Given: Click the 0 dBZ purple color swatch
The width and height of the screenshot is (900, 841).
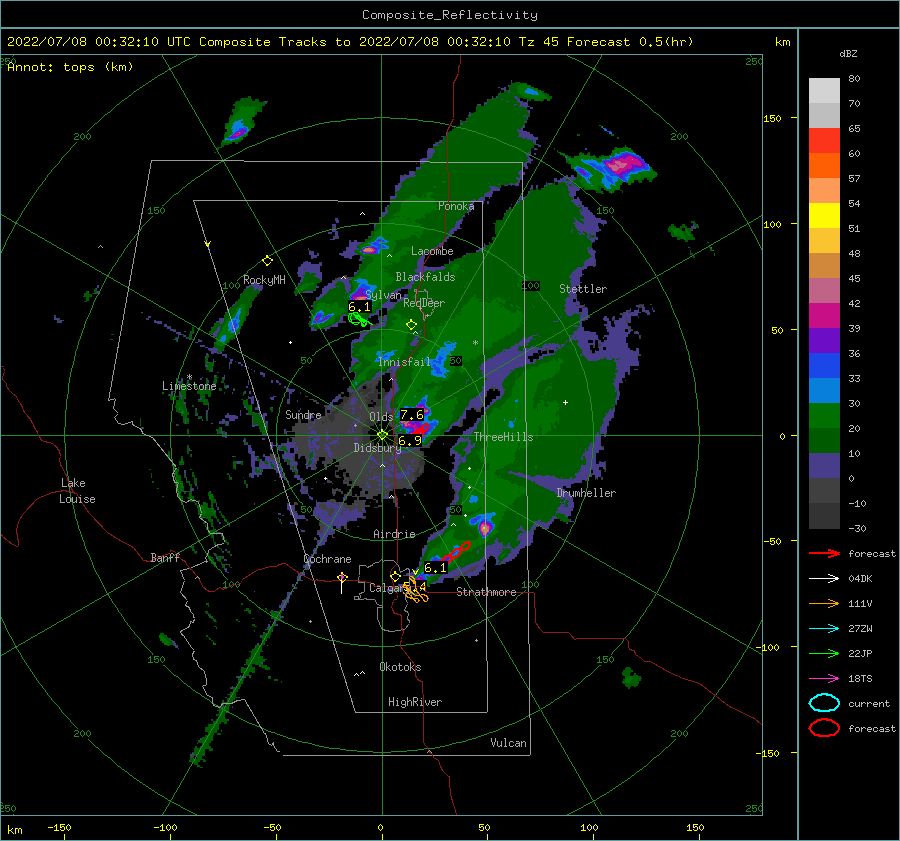Looking at the screenshot, I should 824,466.
